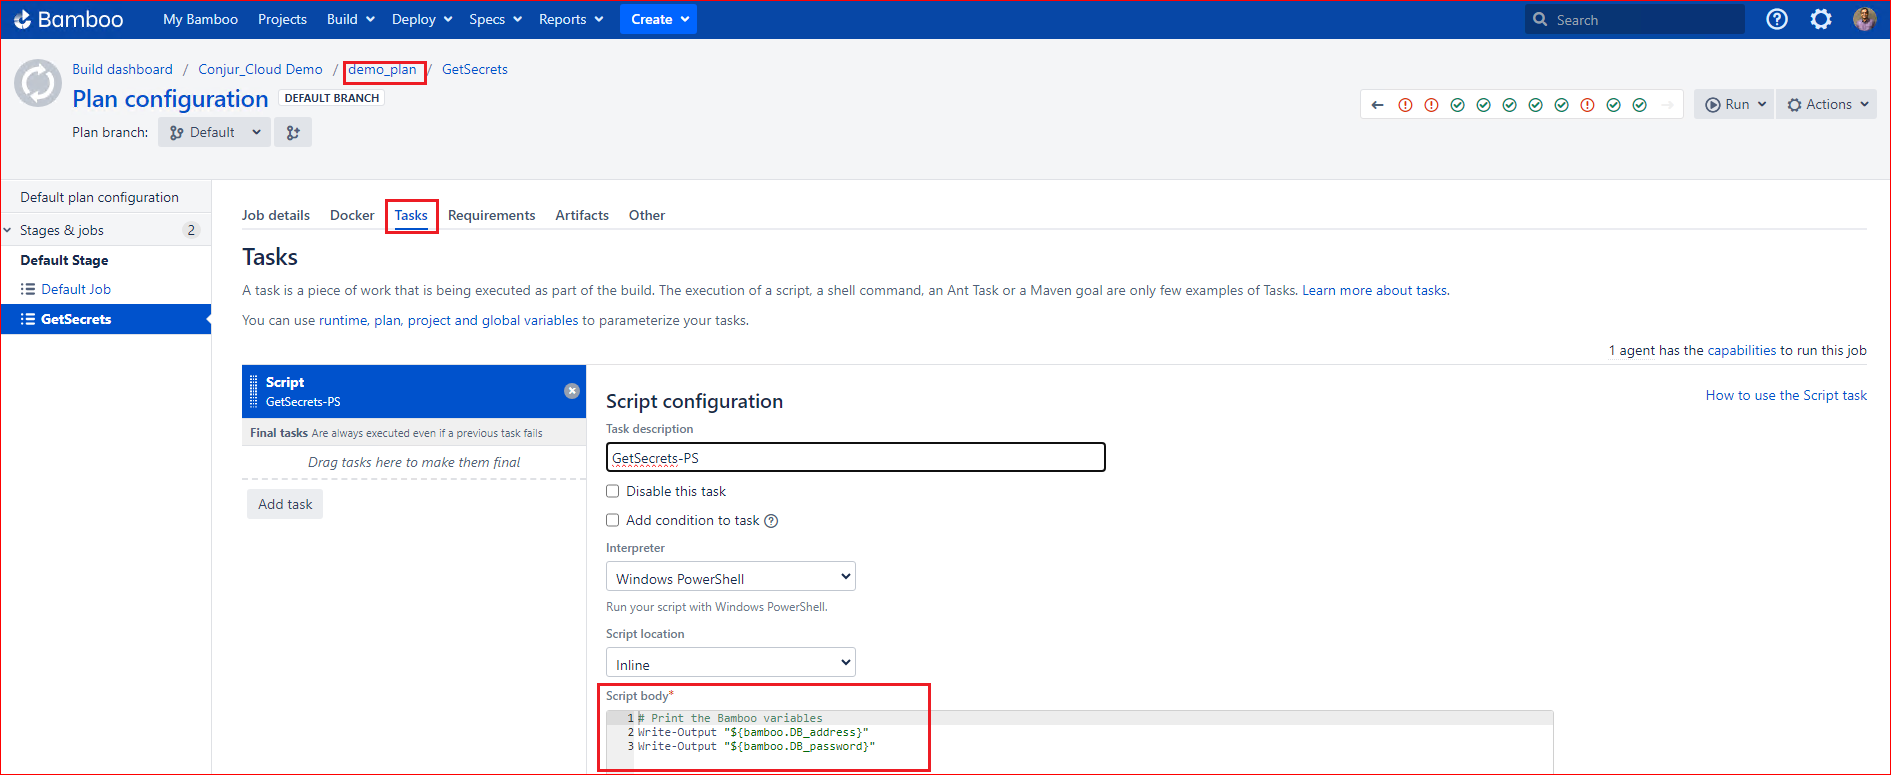Expand the Specs menu
This screenshot has height=775, width=1891.
495,19
